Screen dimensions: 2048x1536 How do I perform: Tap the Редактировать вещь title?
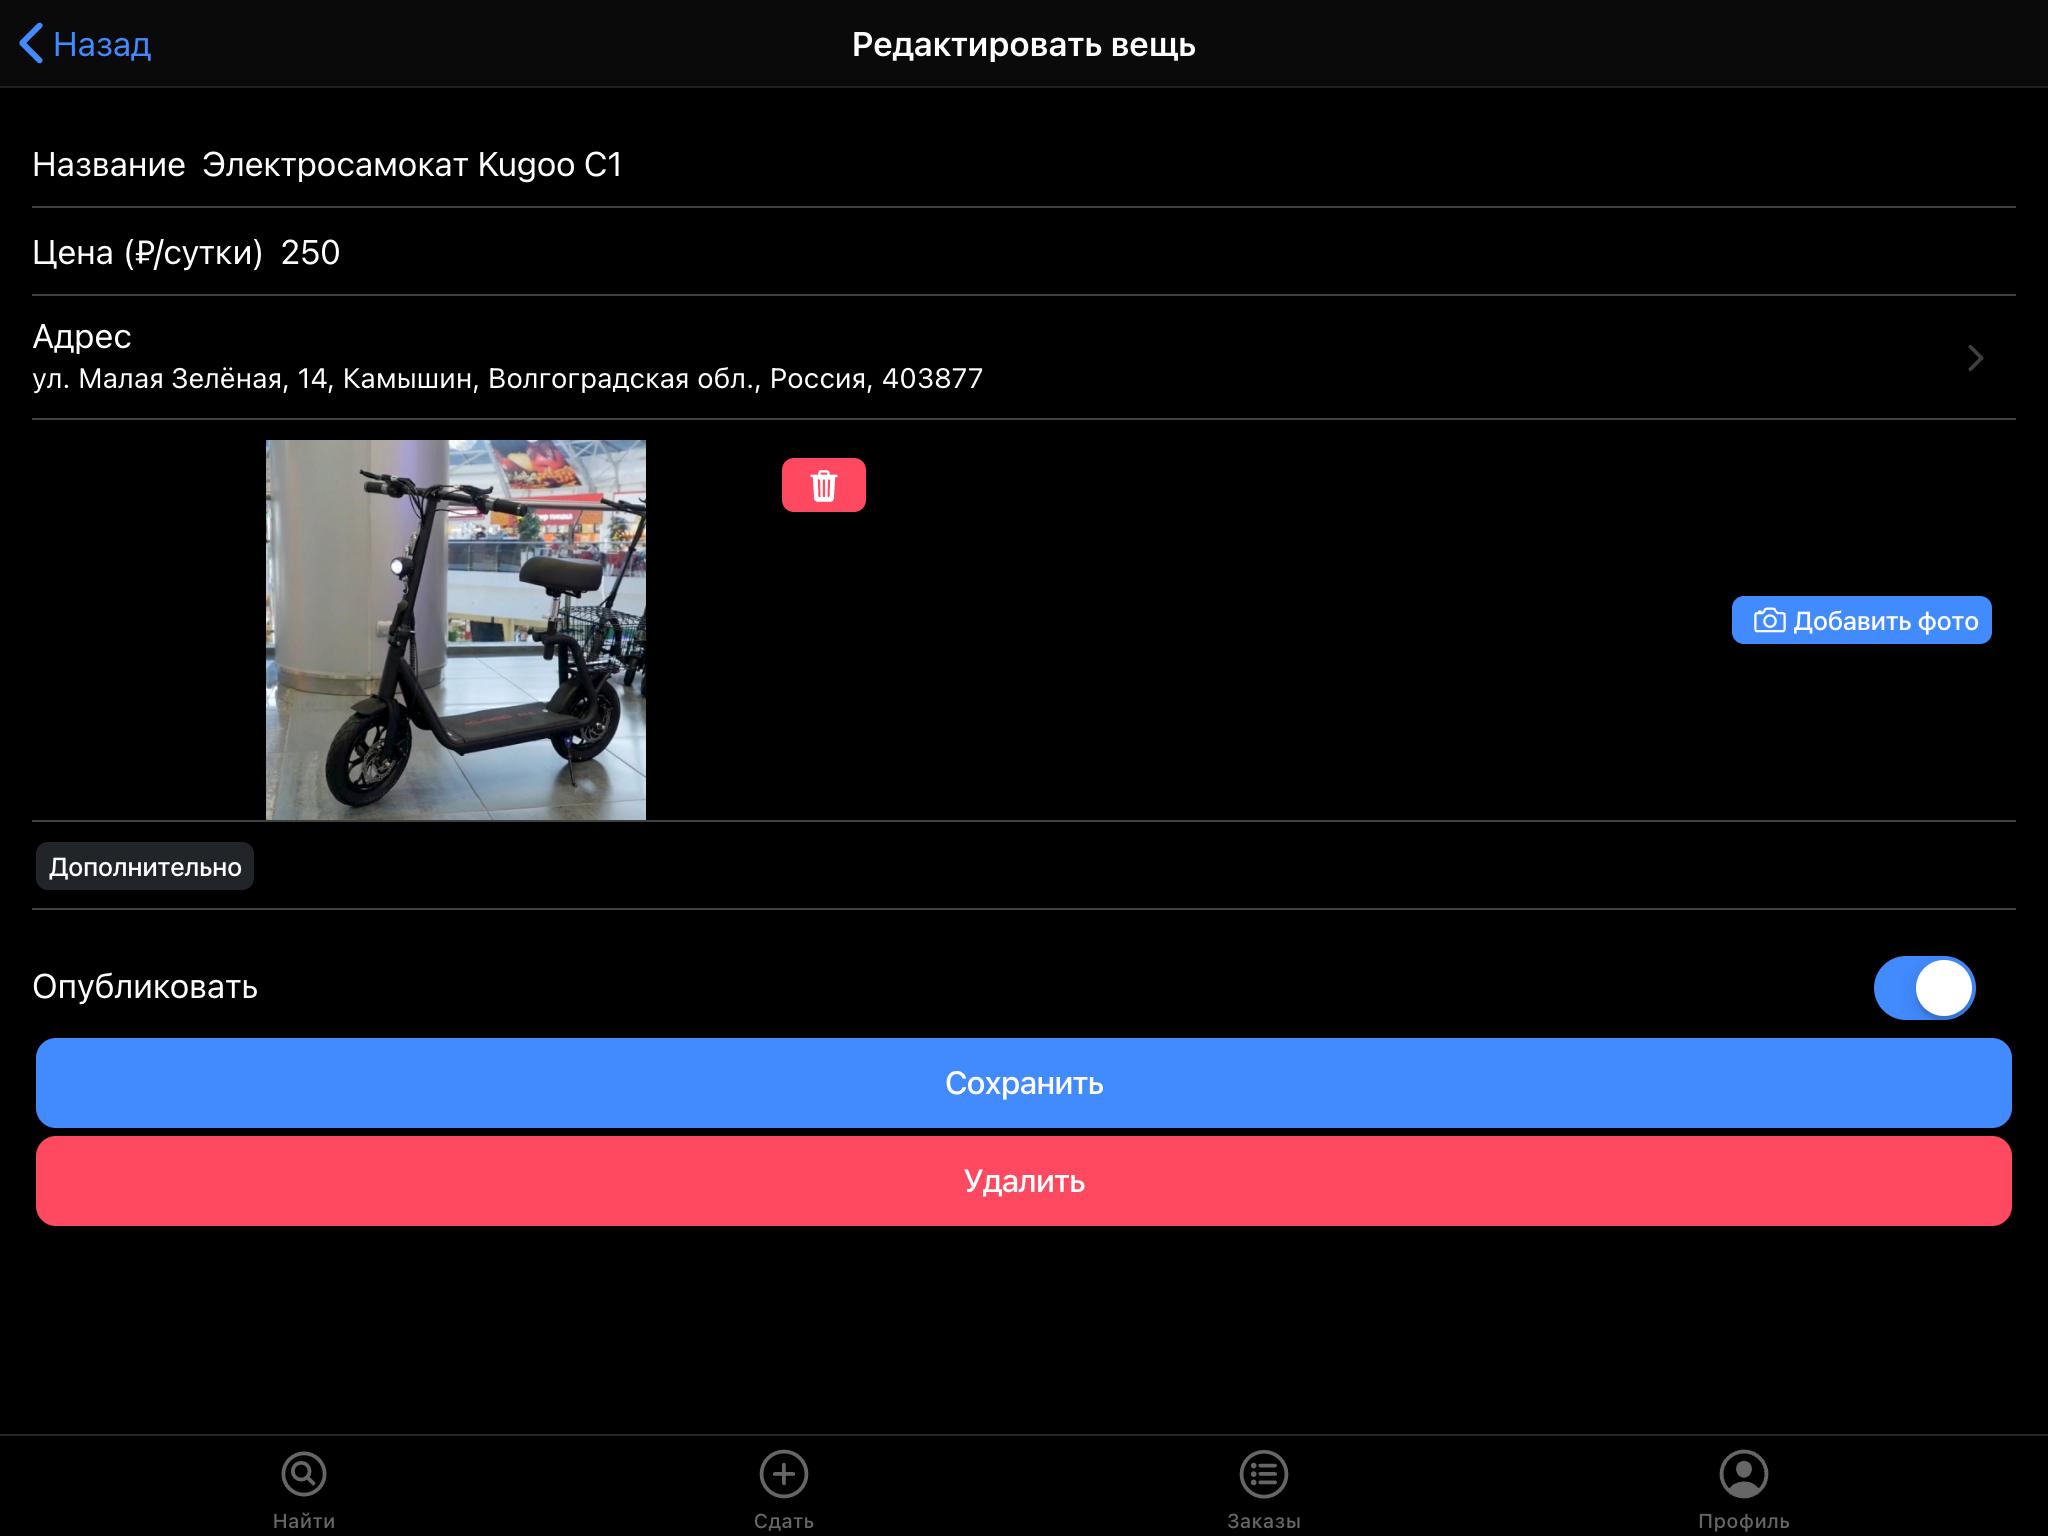pyautogui.click(x=1024, y=45)
